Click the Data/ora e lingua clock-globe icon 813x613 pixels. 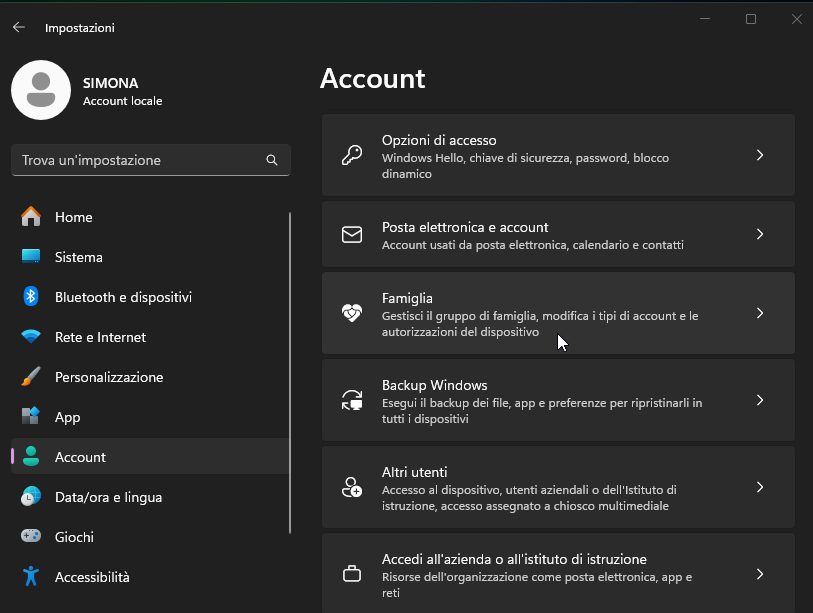(31, 496)
